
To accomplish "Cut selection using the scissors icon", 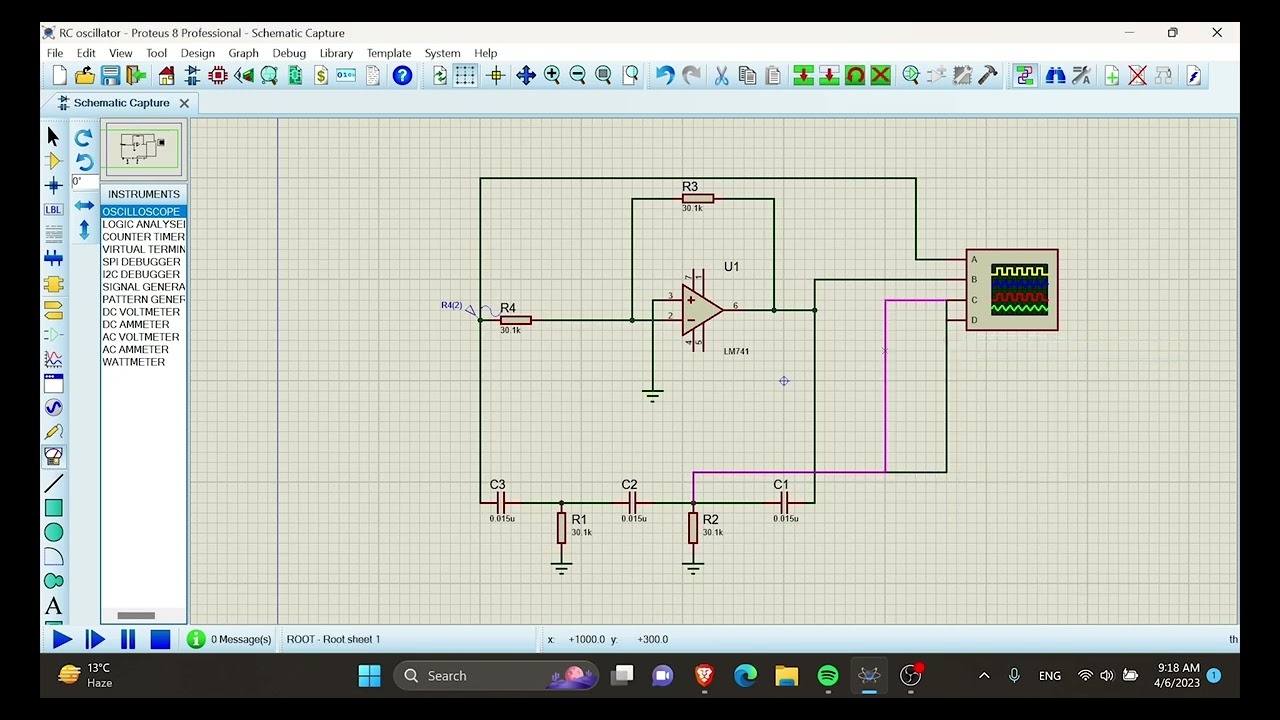I will point(721,76).
